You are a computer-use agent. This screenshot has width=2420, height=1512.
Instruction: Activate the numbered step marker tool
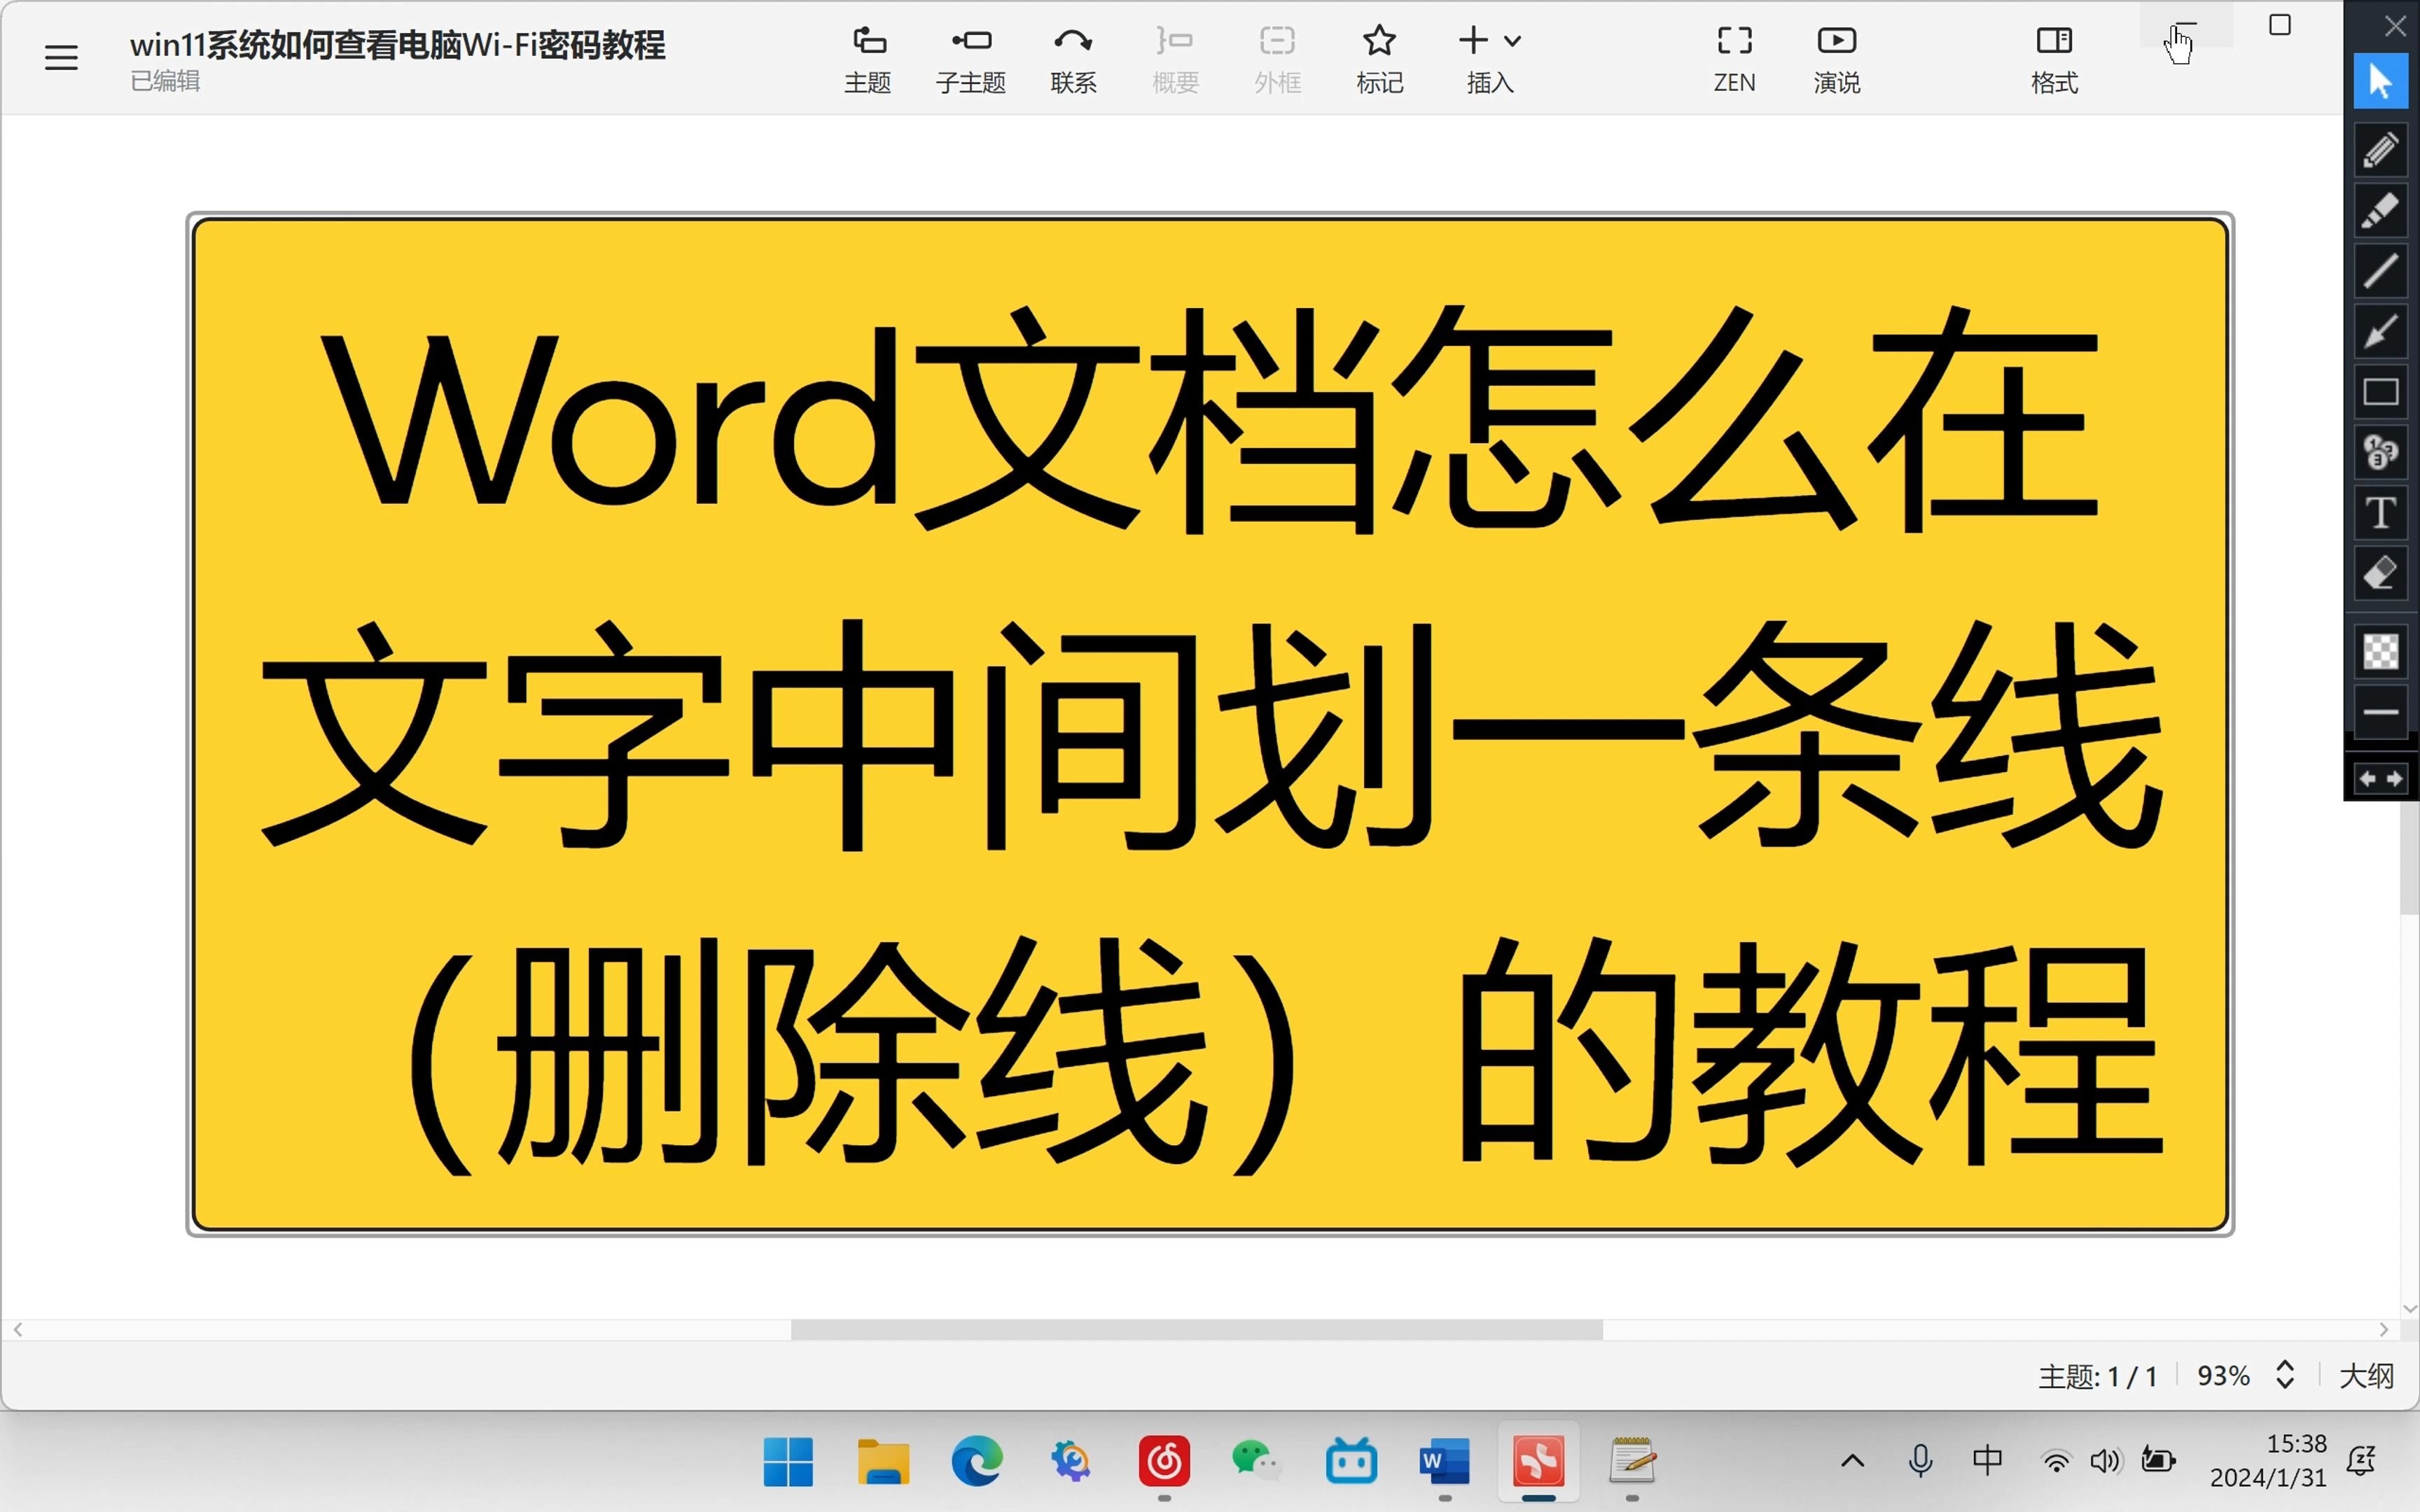tap(2380, 452)
